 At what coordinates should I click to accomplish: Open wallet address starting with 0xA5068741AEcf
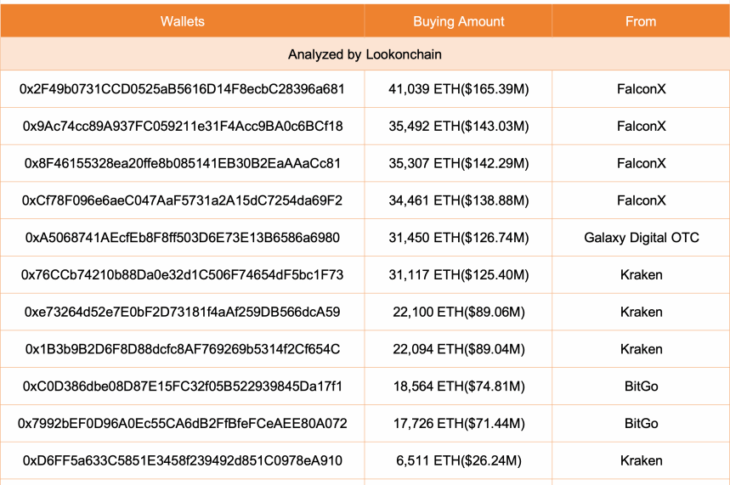coord(182,237)
